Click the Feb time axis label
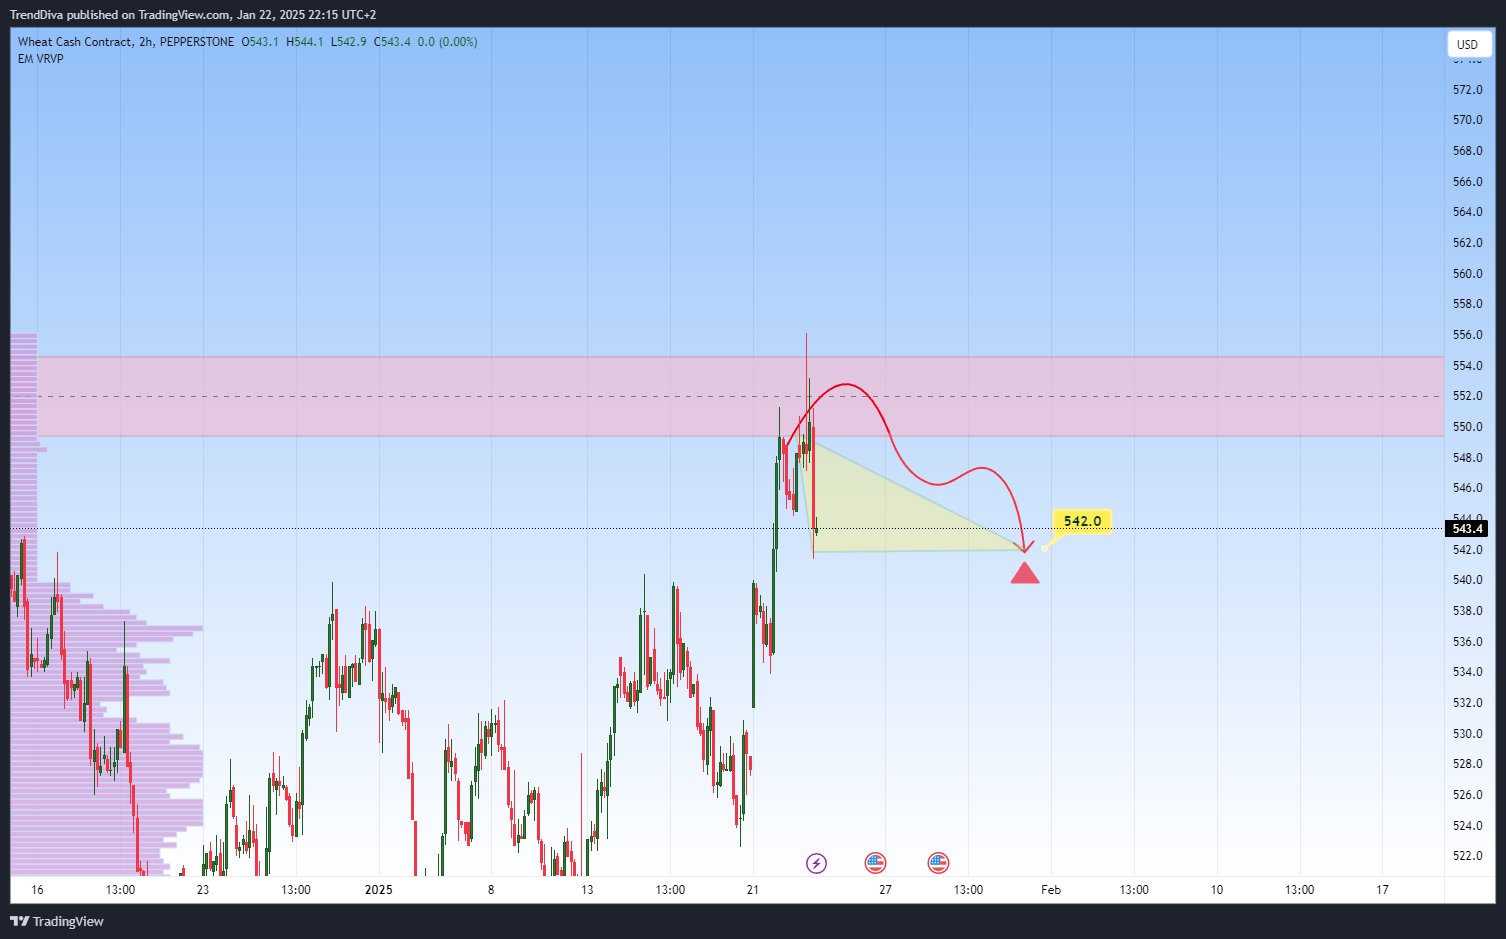This screenshot has width=1506, height=939. tap(1051, 890)
